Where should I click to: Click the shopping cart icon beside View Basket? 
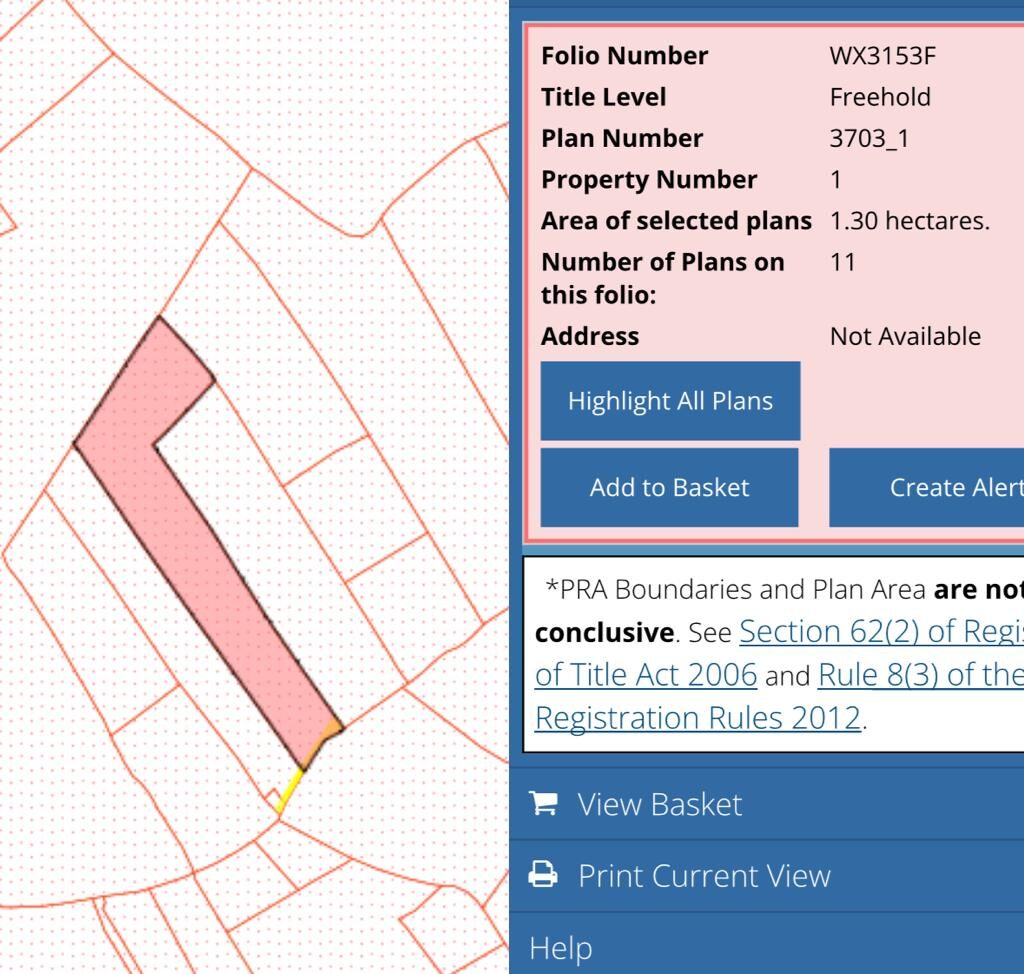[544, 803]
